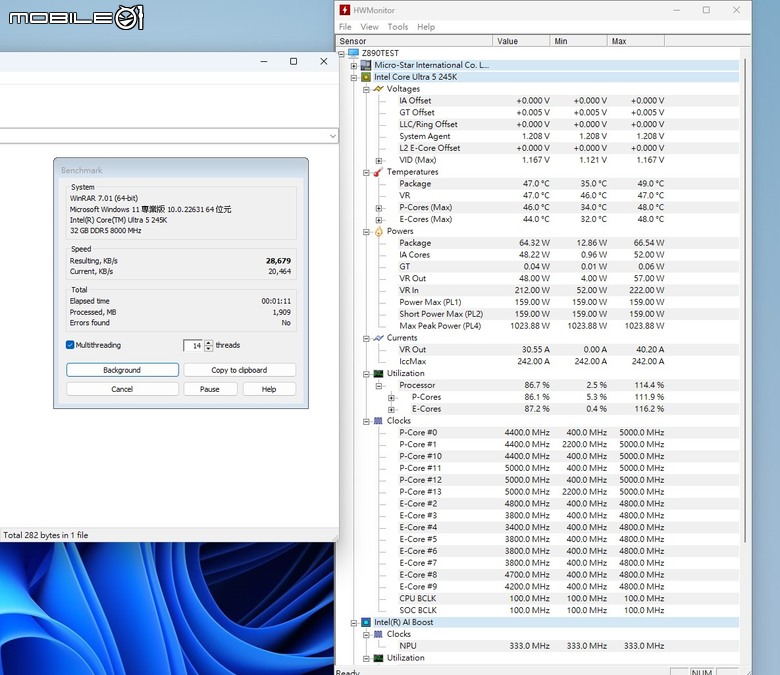Viewport: 780px width, 675px height.
Task: Open the File menu in HWMonitor
Action: coord(345,27)
